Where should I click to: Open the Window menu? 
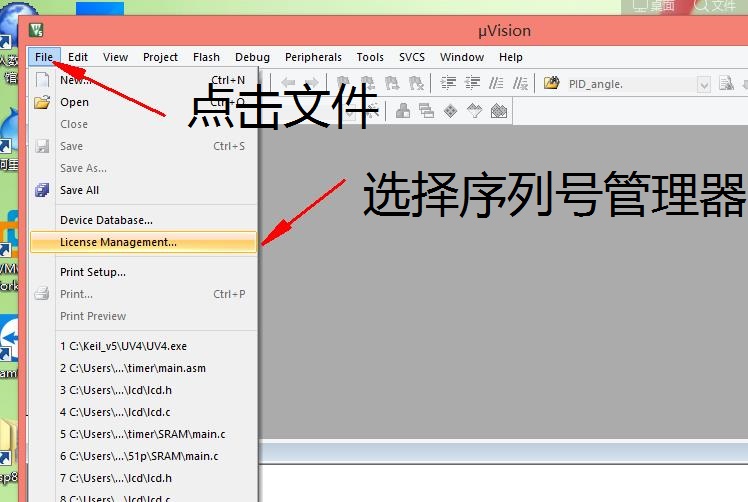462,57
